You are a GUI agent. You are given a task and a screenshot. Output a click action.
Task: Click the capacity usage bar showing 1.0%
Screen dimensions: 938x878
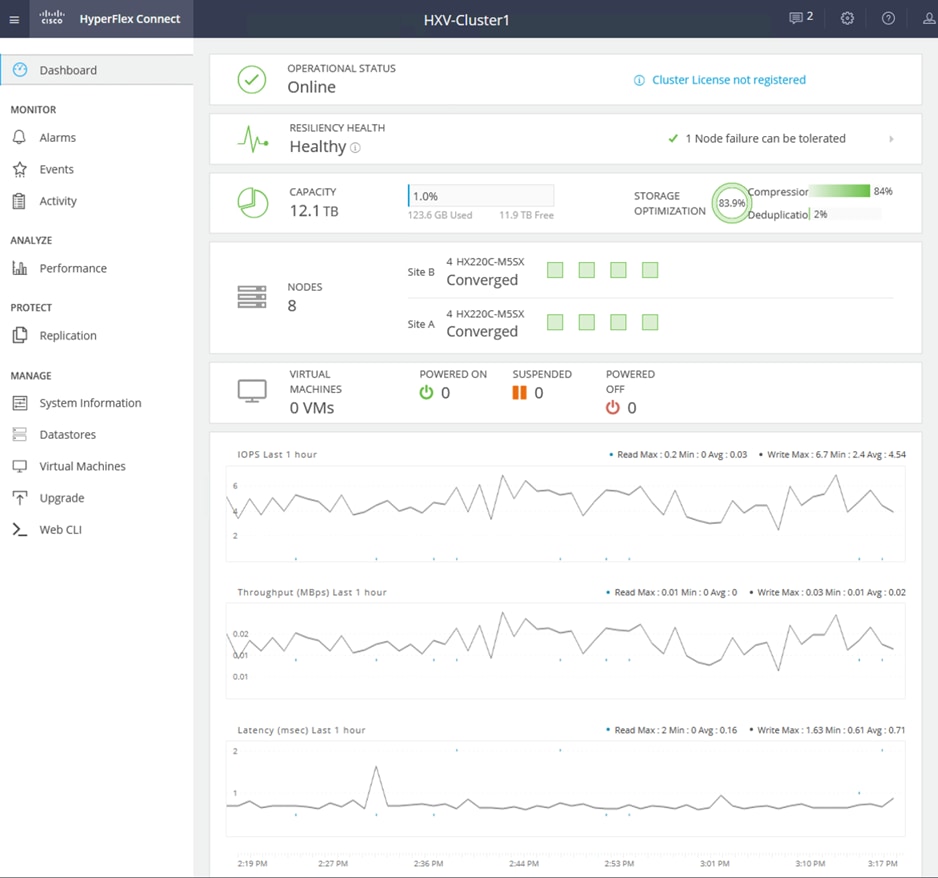coord(480,197)
